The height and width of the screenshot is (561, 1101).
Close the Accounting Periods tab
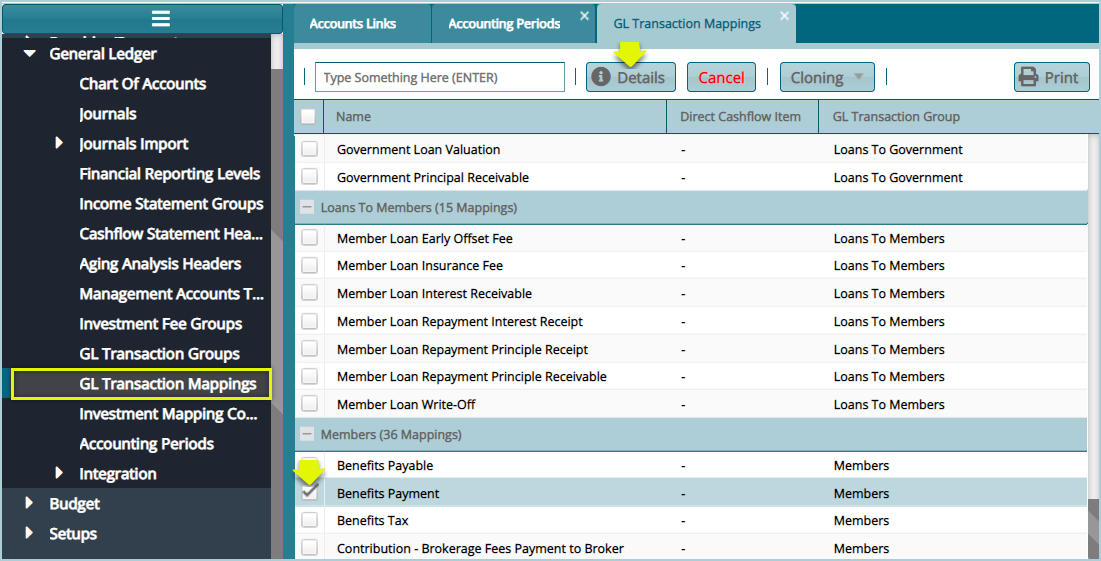pos(584,15)
